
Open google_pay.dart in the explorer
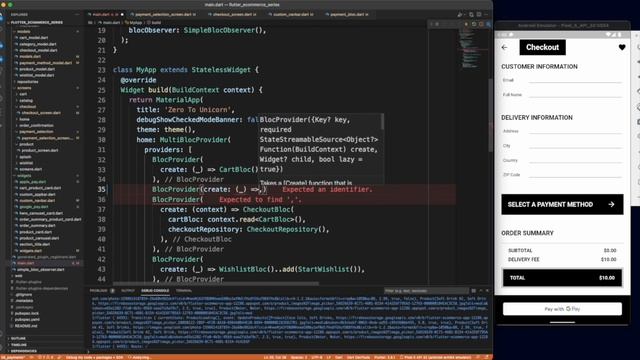(33, 207)
